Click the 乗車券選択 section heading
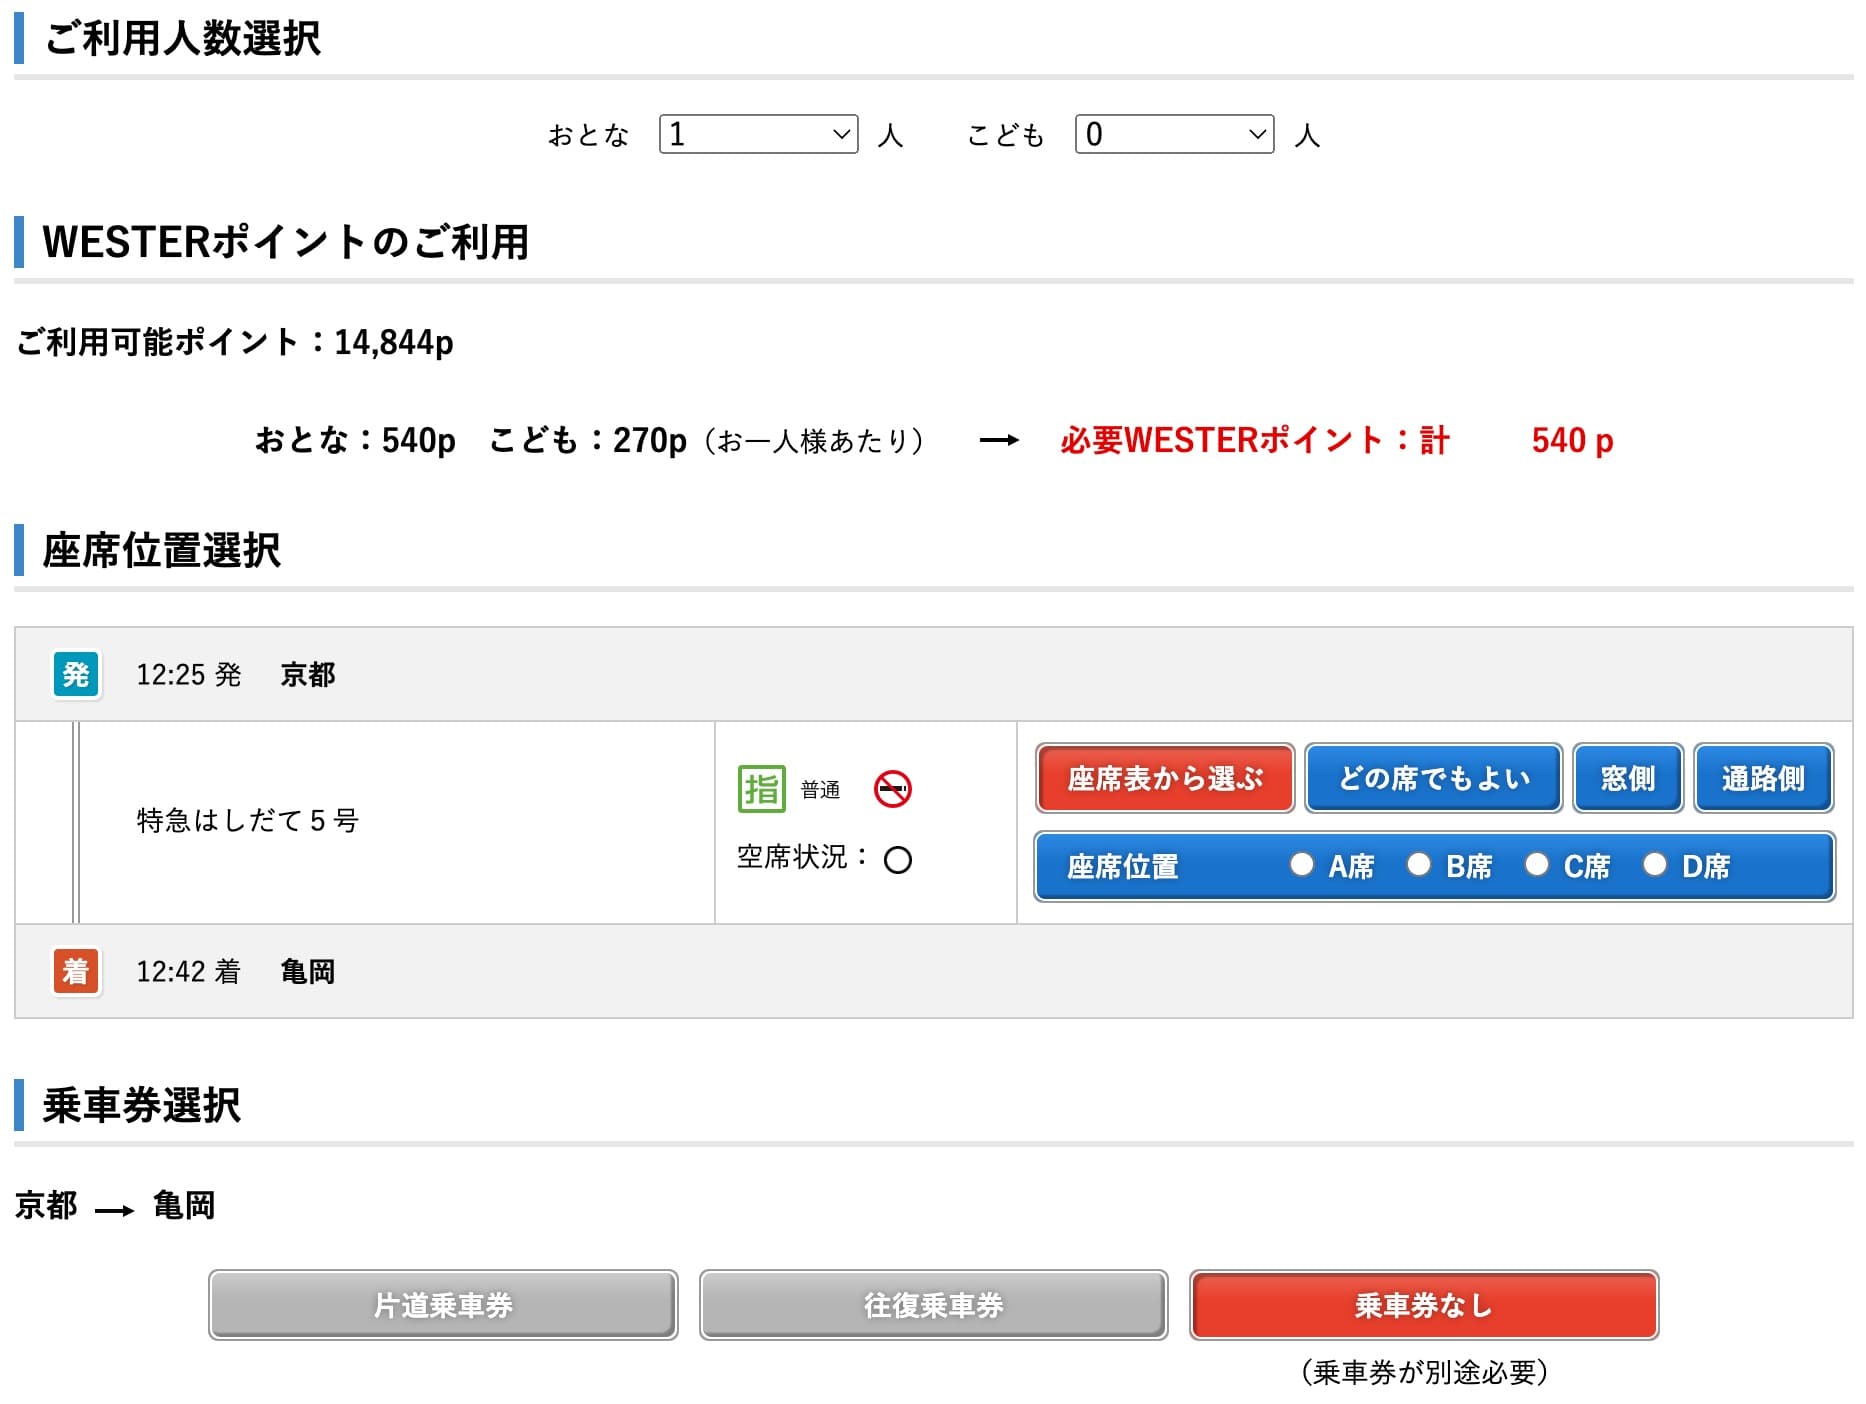Image resolution: width=1866 pixels, height=1404 pixels. coord(141,1106)
